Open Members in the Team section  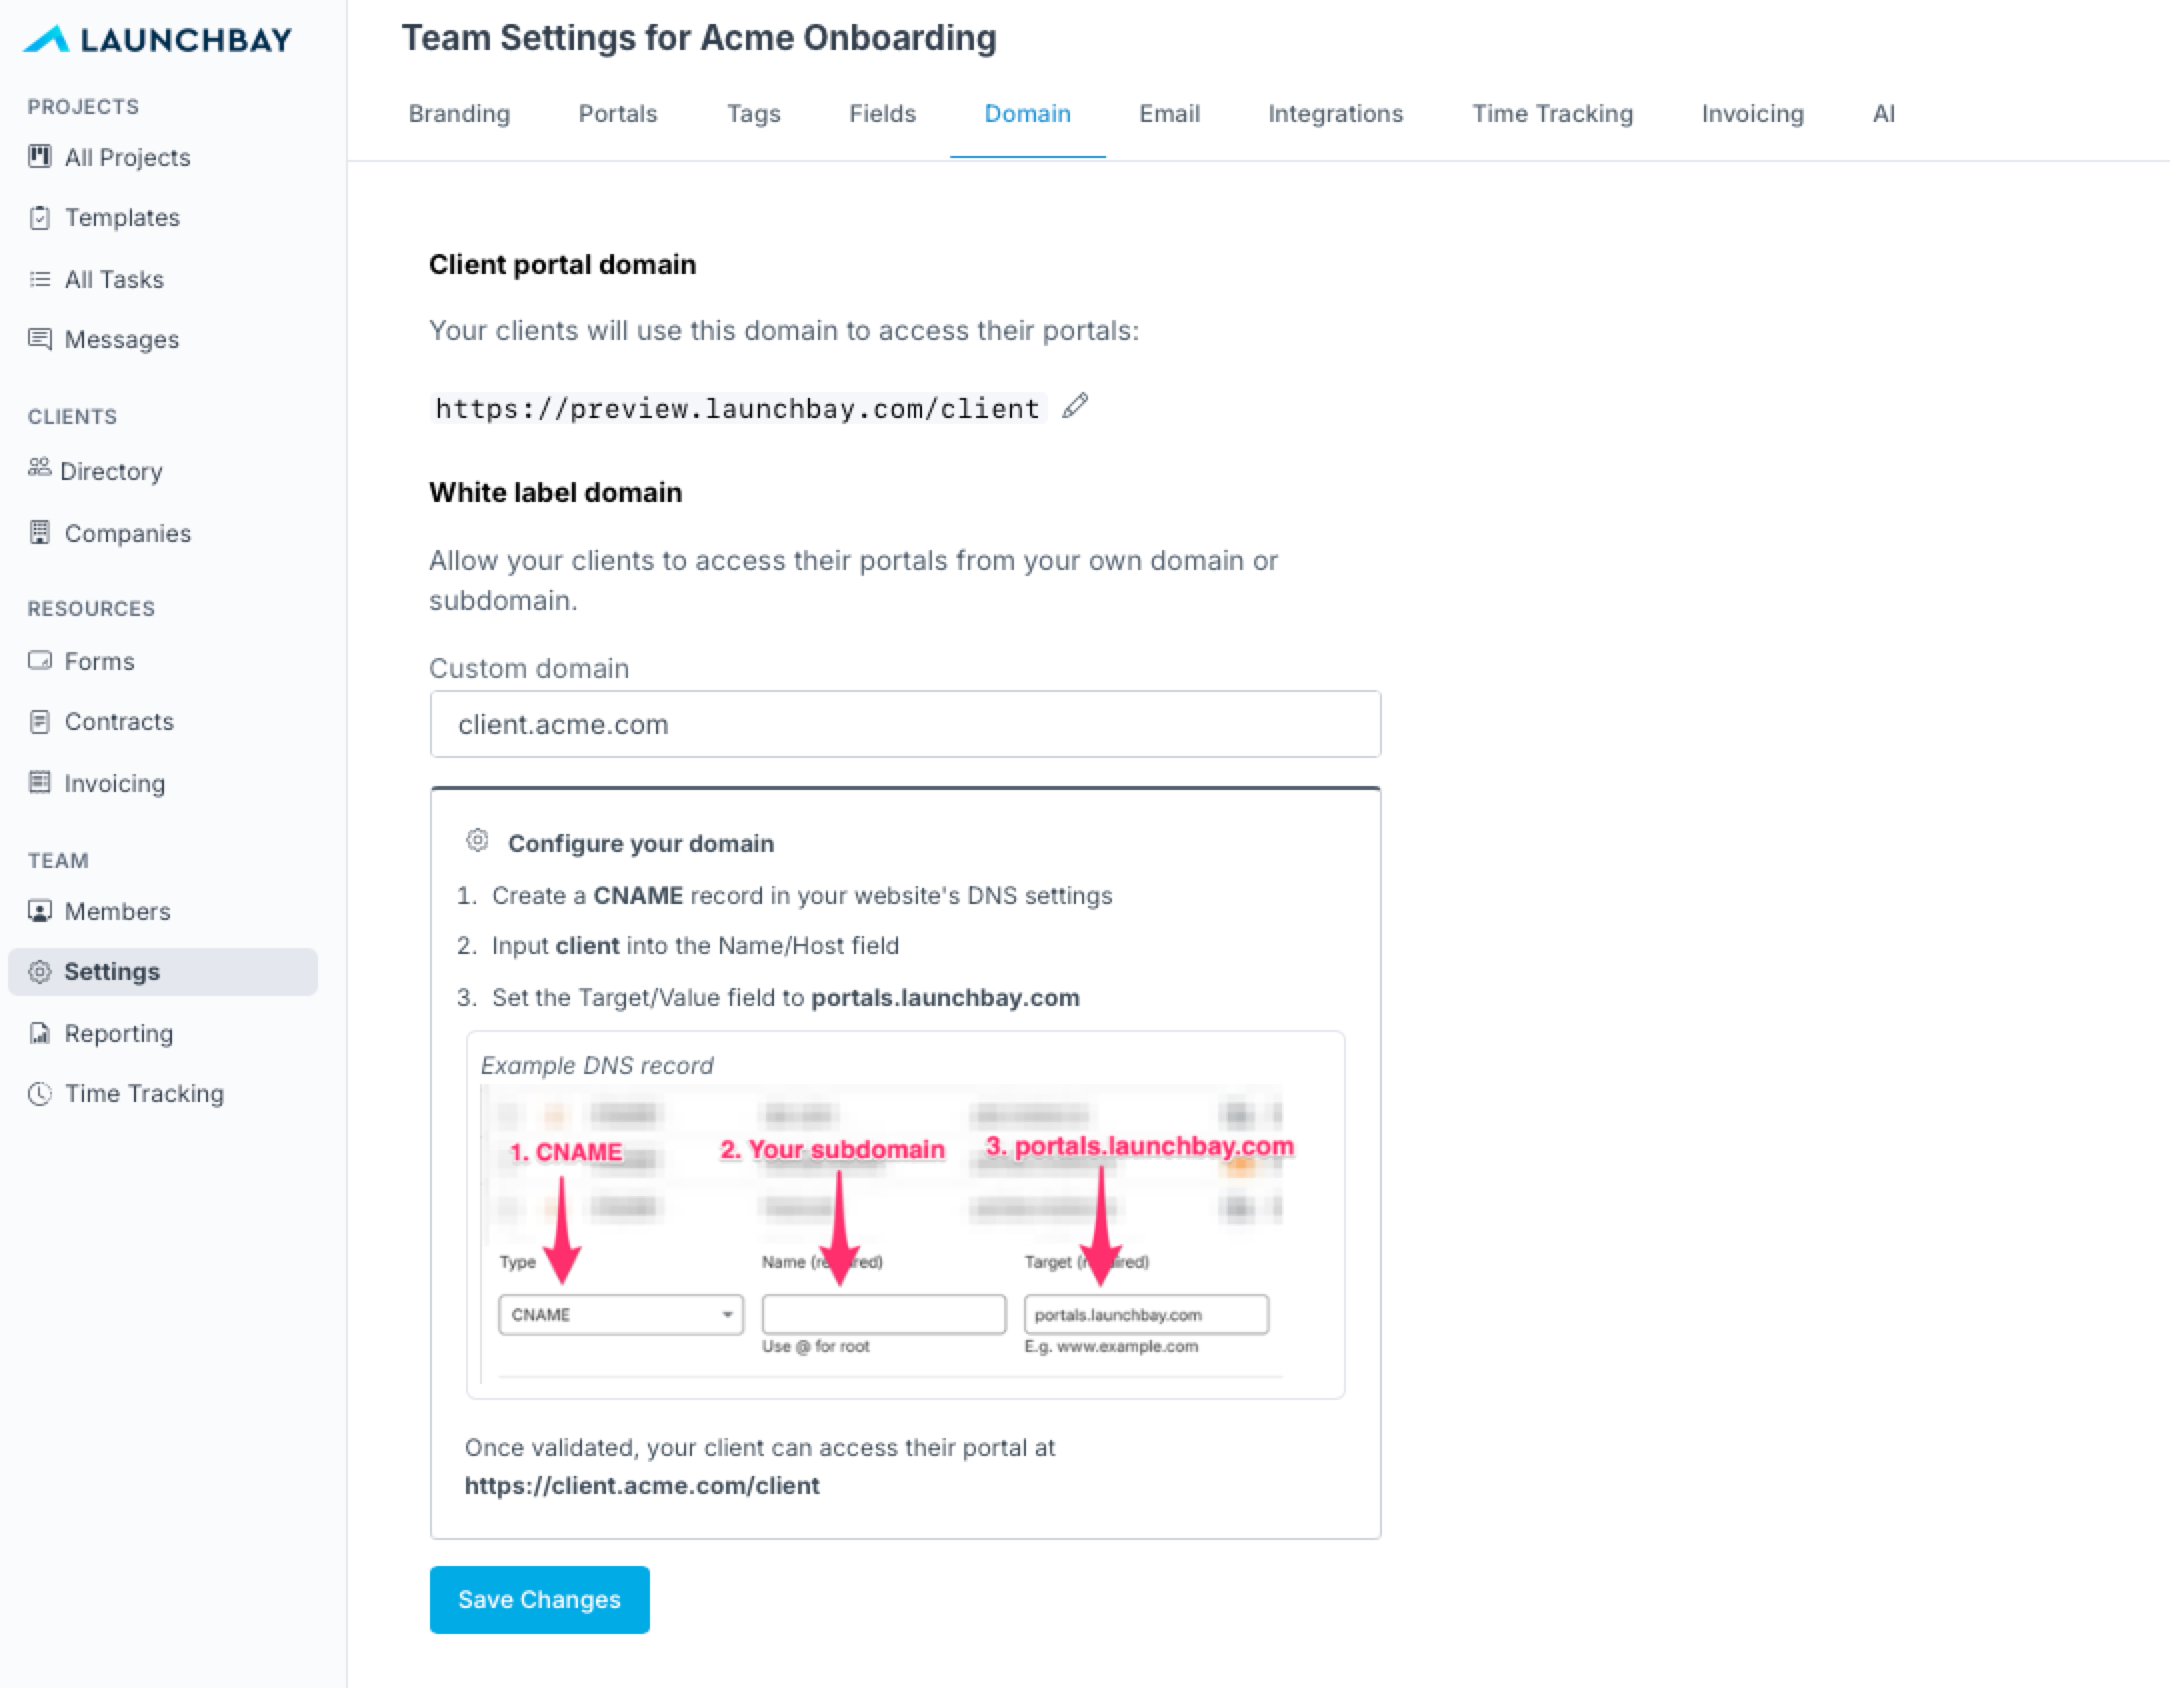coord(117,912)
